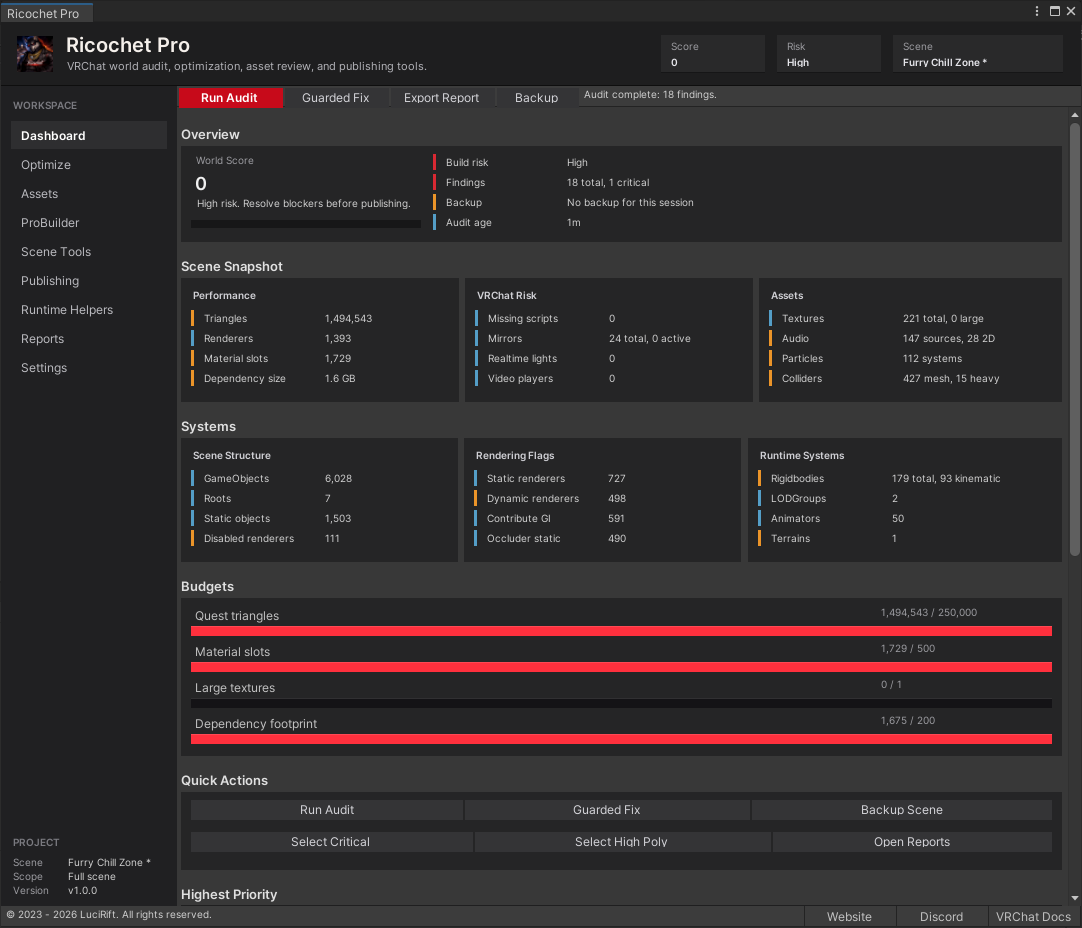Click the Risk High box in header
This screenshot has width=1082, height=928.
829,54
